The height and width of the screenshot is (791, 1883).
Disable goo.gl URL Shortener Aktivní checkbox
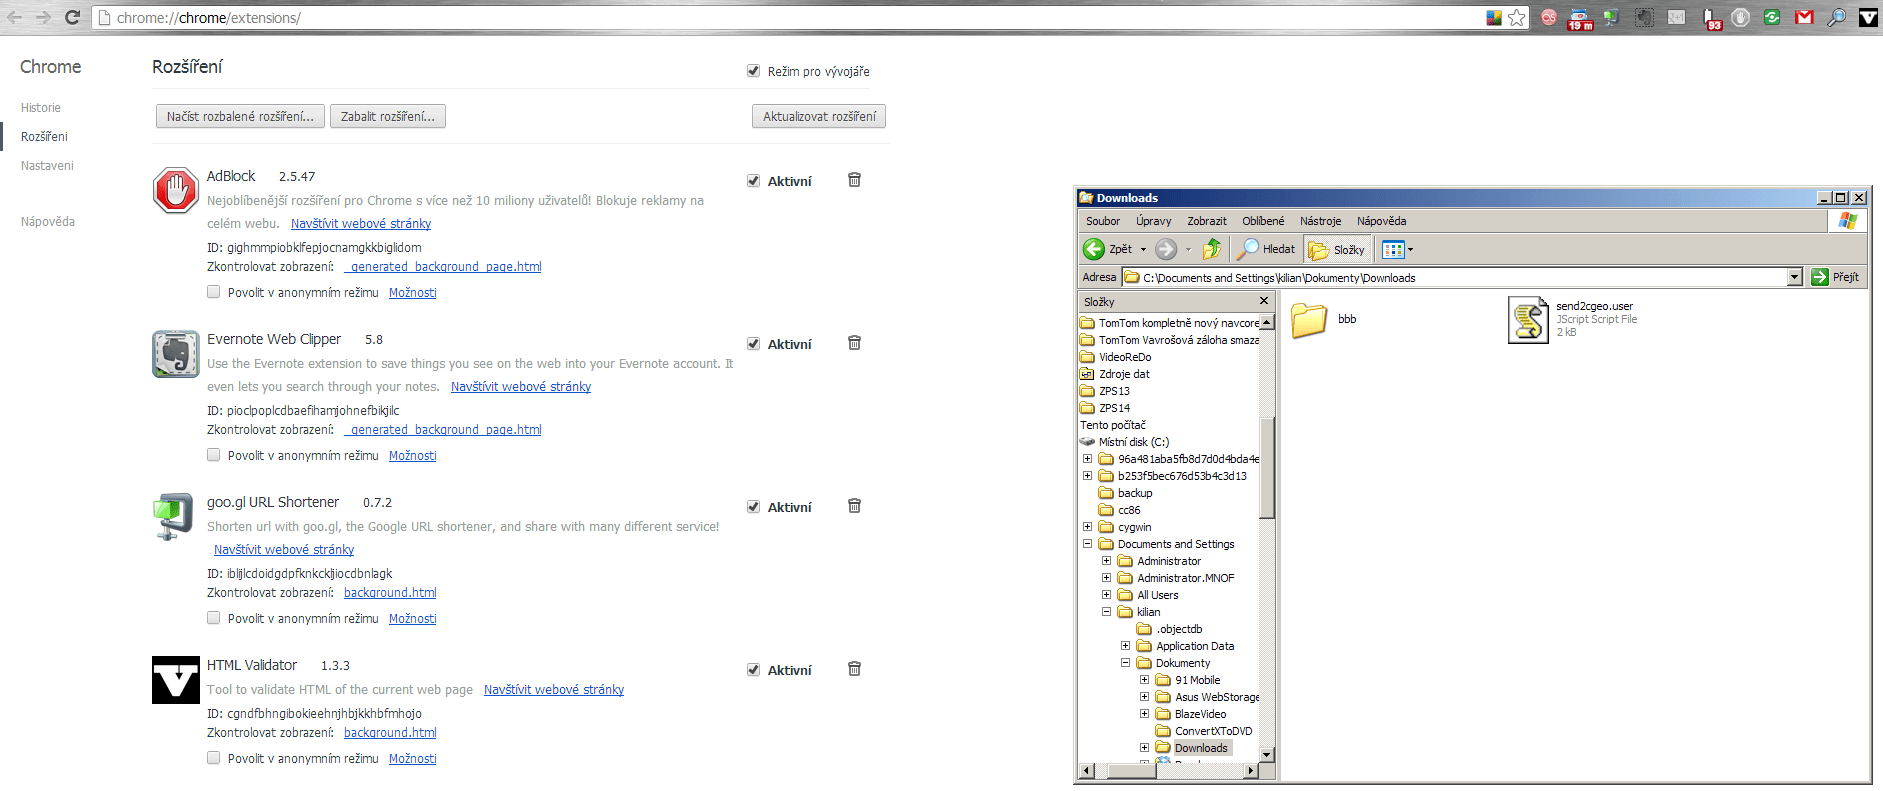point(753,507)
